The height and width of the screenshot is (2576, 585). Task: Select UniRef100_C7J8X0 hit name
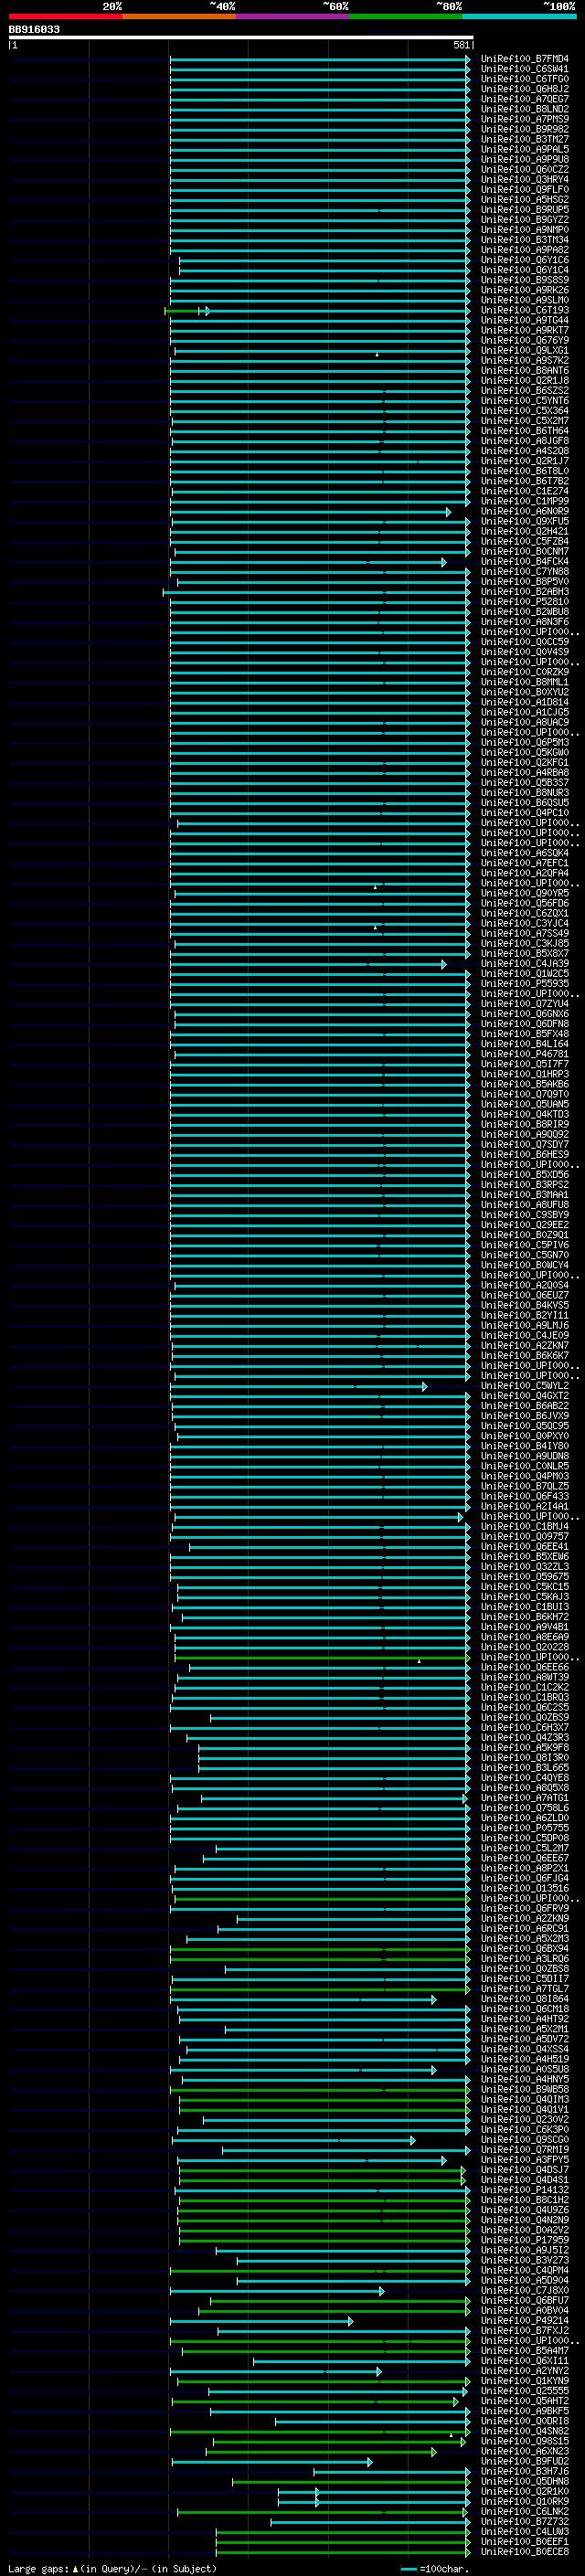pos(525,2290)
